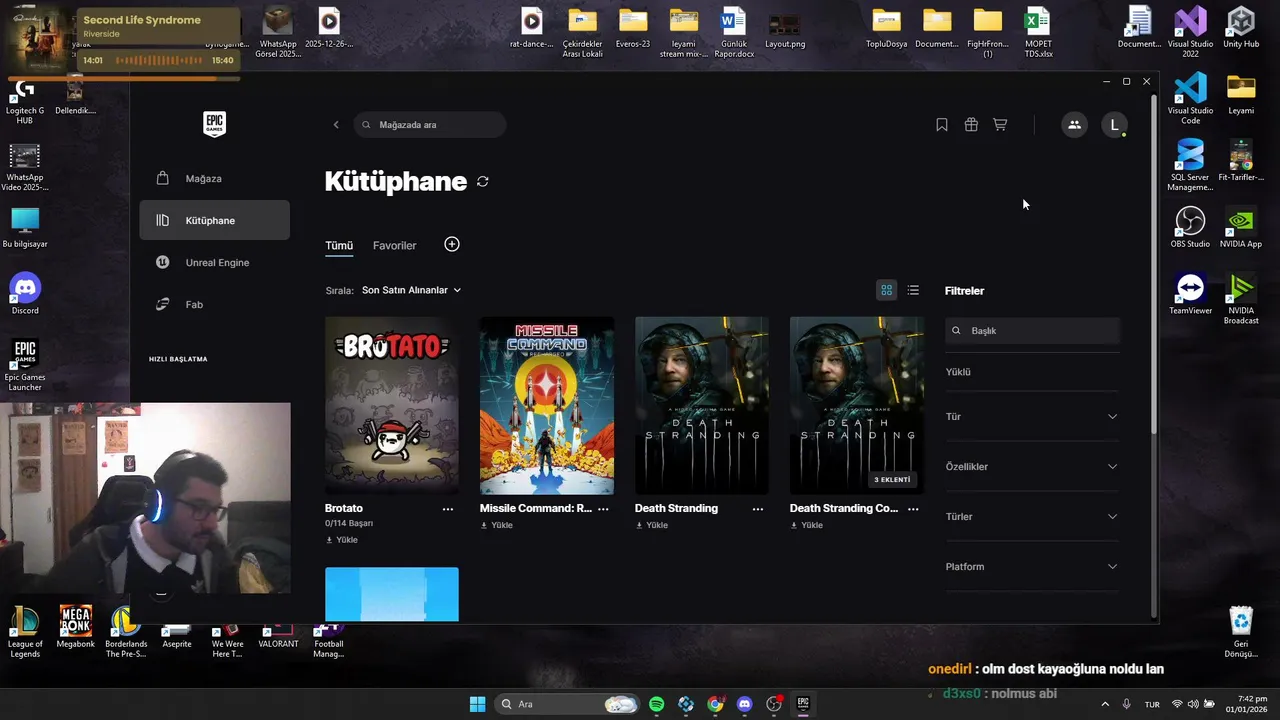Click the Mağazada ara search box
Screen dimensions: 1280x720
click(x=430, y=125)
